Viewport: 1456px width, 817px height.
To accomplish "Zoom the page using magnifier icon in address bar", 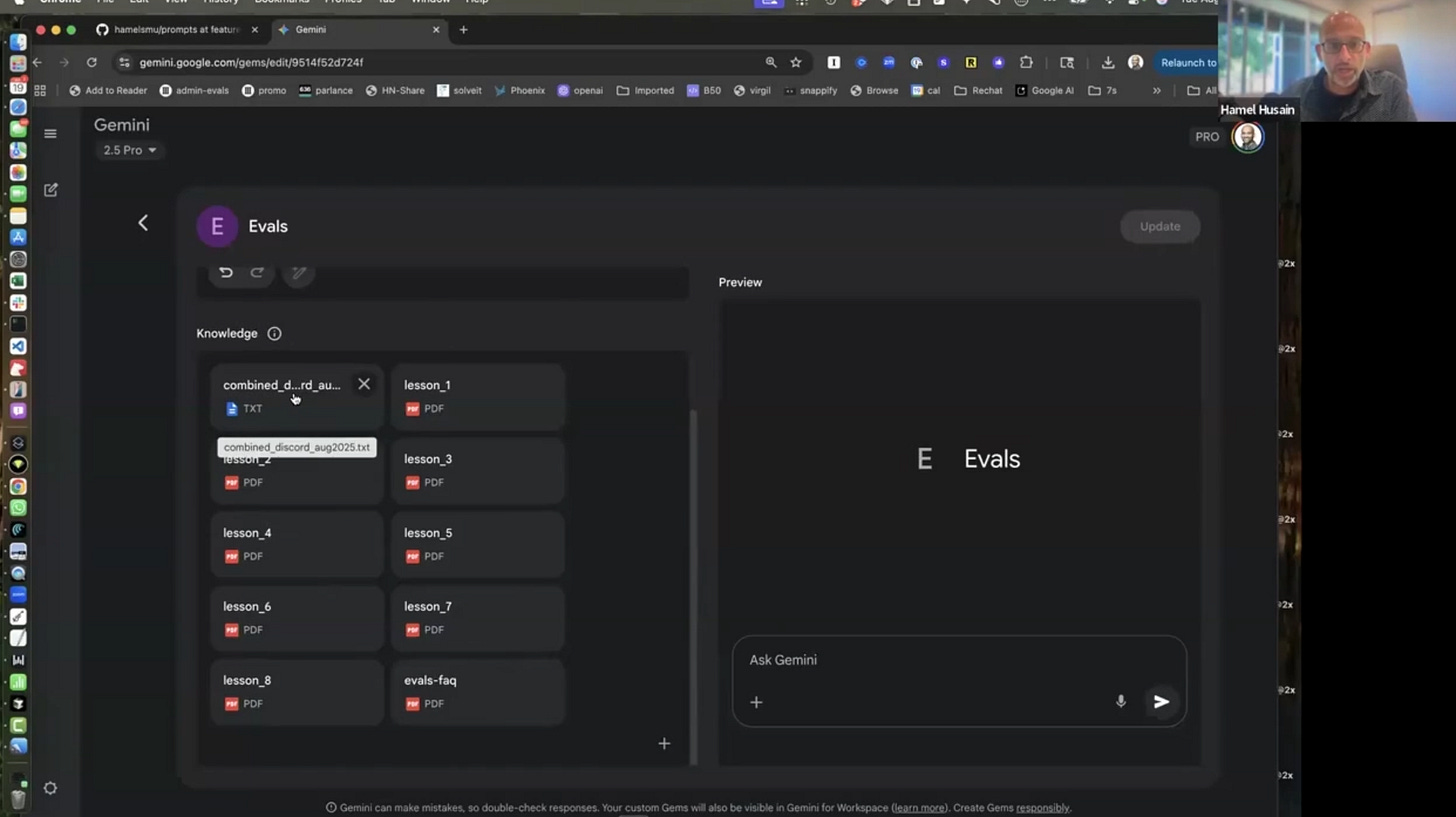I will click(x=770, y=62).
